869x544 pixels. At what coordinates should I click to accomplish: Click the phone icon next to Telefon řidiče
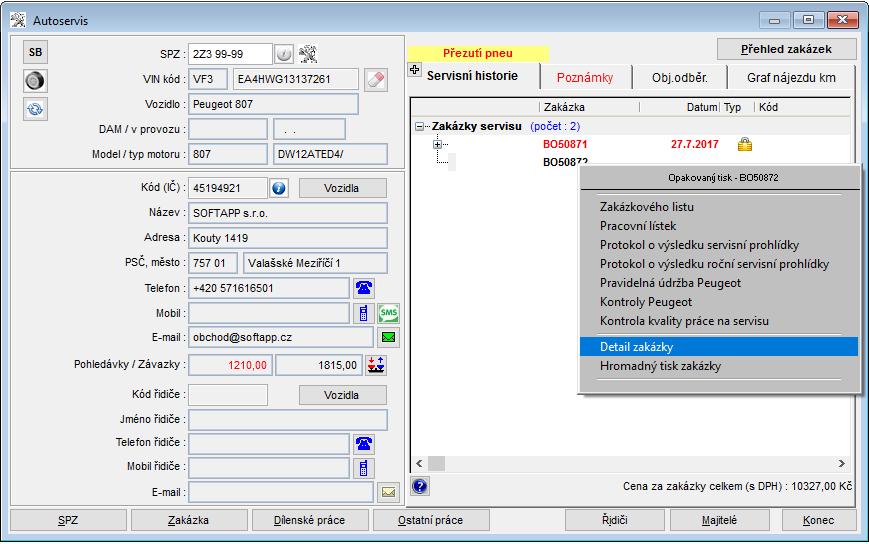[x=364, y=444]
